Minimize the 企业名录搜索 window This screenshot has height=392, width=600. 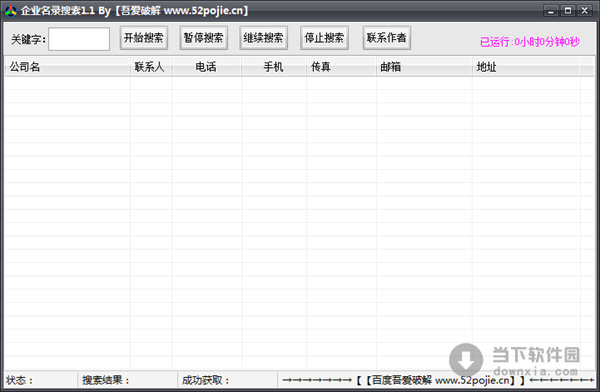[551, 11]
